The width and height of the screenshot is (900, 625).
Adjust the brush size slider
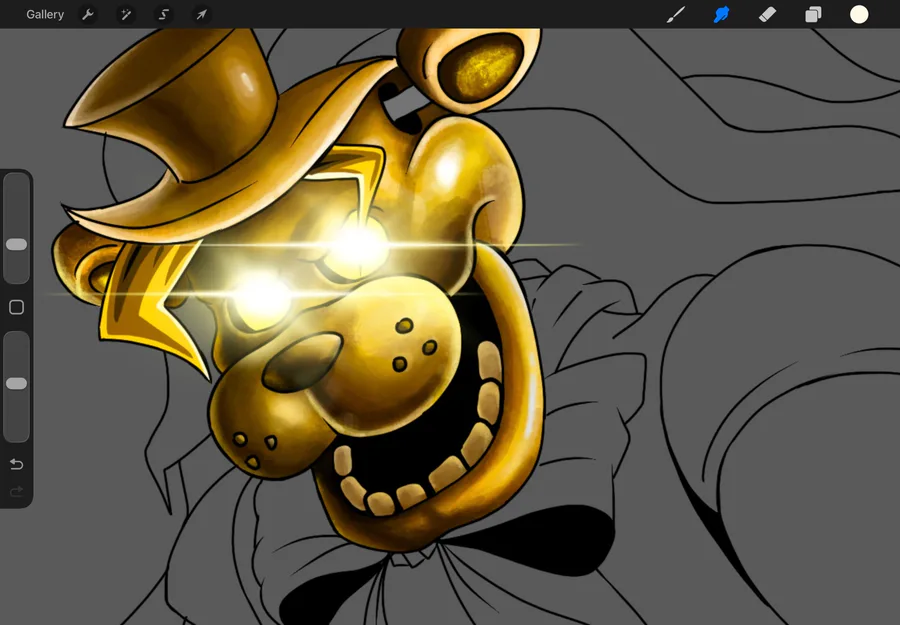pos(17,228)
